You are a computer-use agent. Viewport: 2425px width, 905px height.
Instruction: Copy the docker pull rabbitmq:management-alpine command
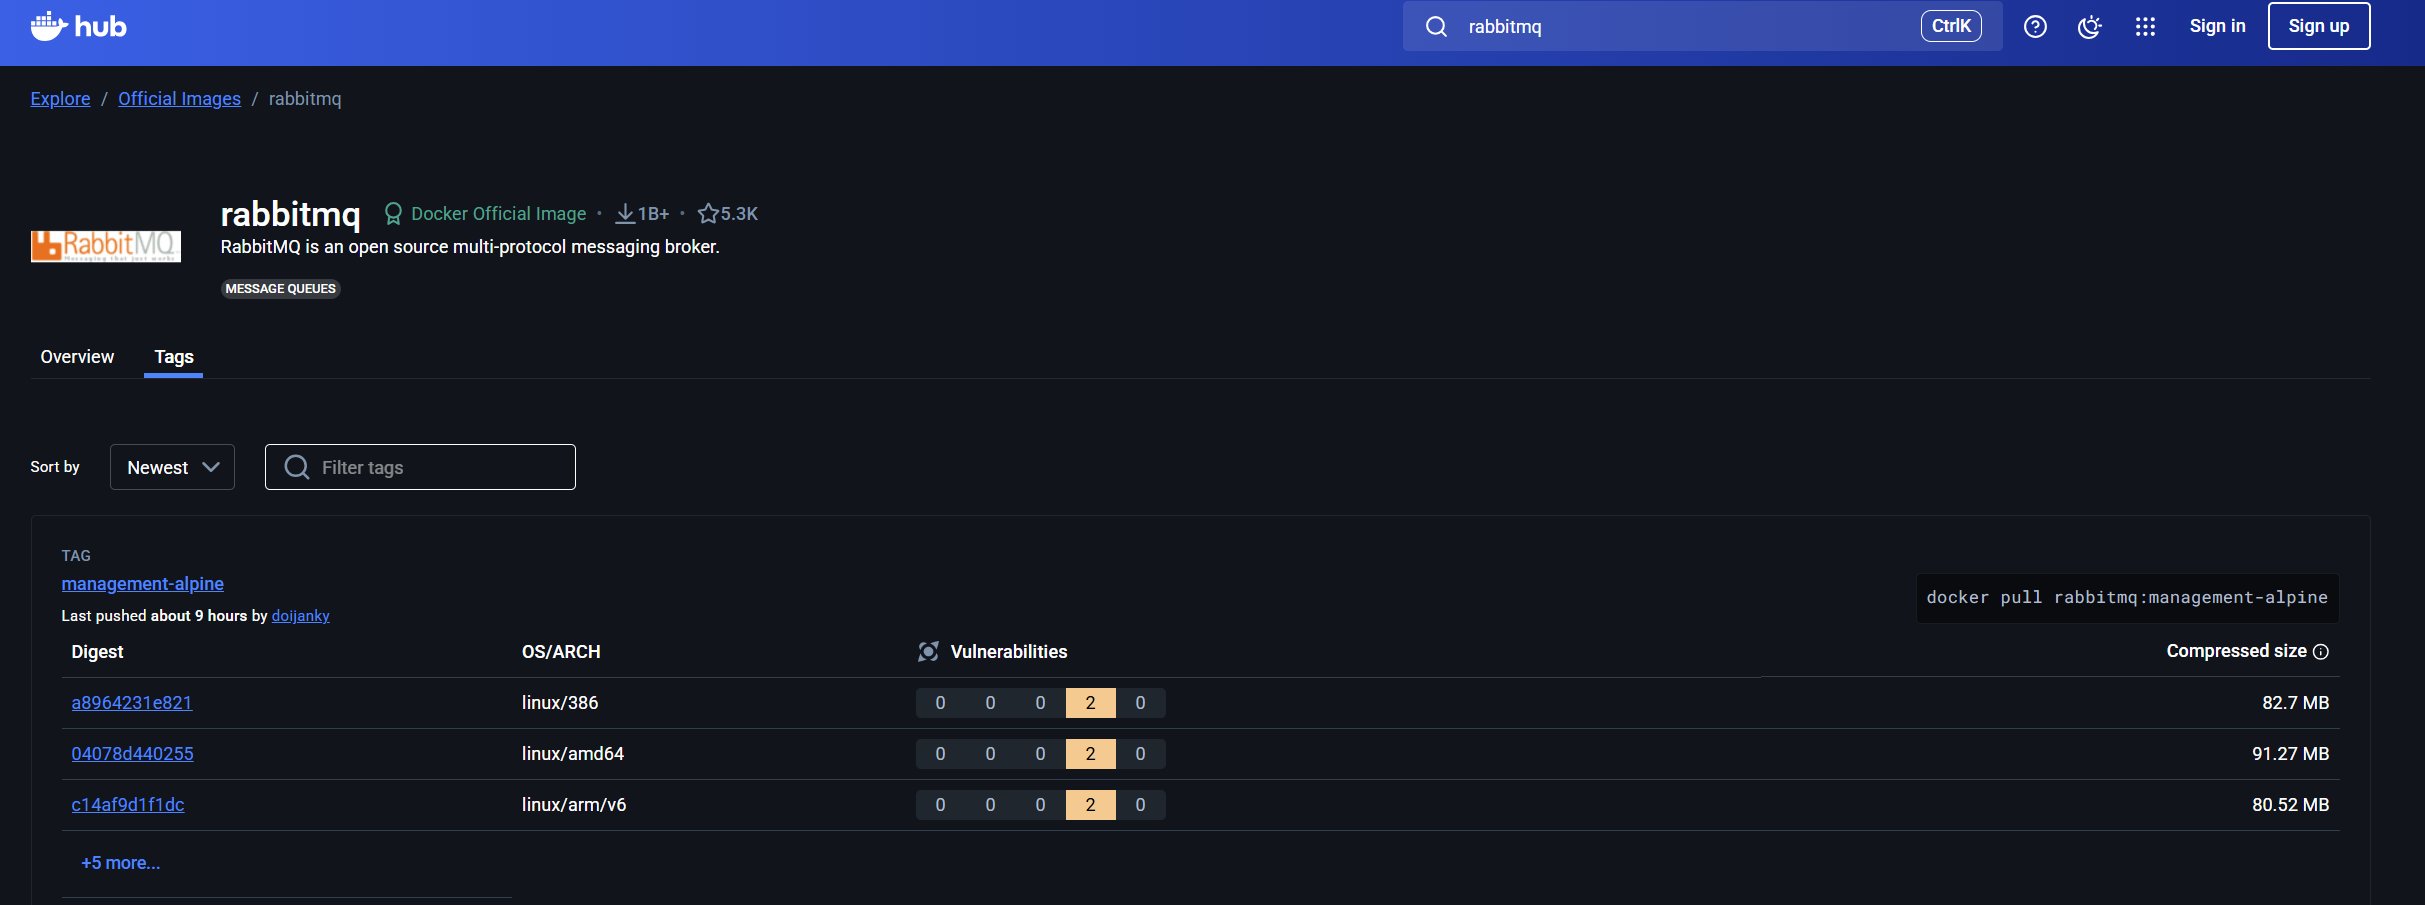[x=2127, y=598]
